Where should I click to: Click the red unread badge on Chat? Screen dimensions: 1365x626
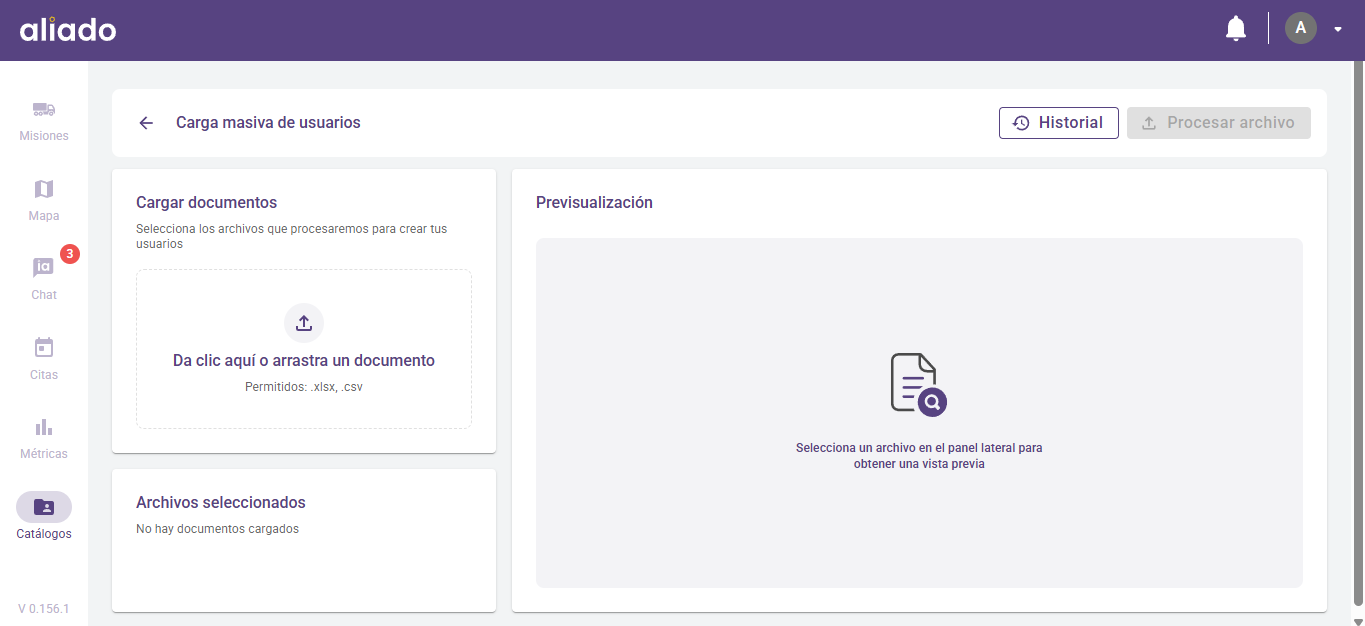(x=69, y=254)
